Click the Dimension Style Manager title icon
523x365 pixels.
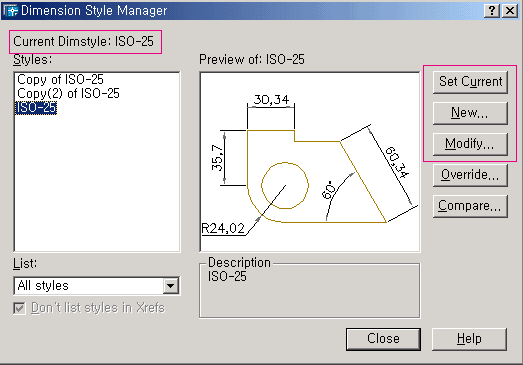coord(10,10)
